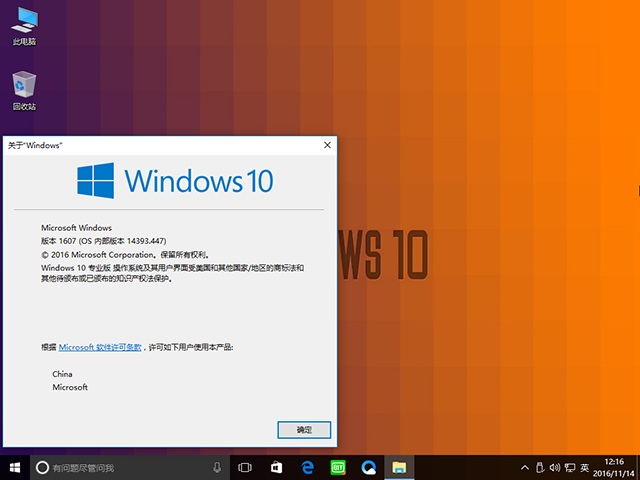
Task: Expand the hidden system tray icons
Action: click(x=524, y=467)
